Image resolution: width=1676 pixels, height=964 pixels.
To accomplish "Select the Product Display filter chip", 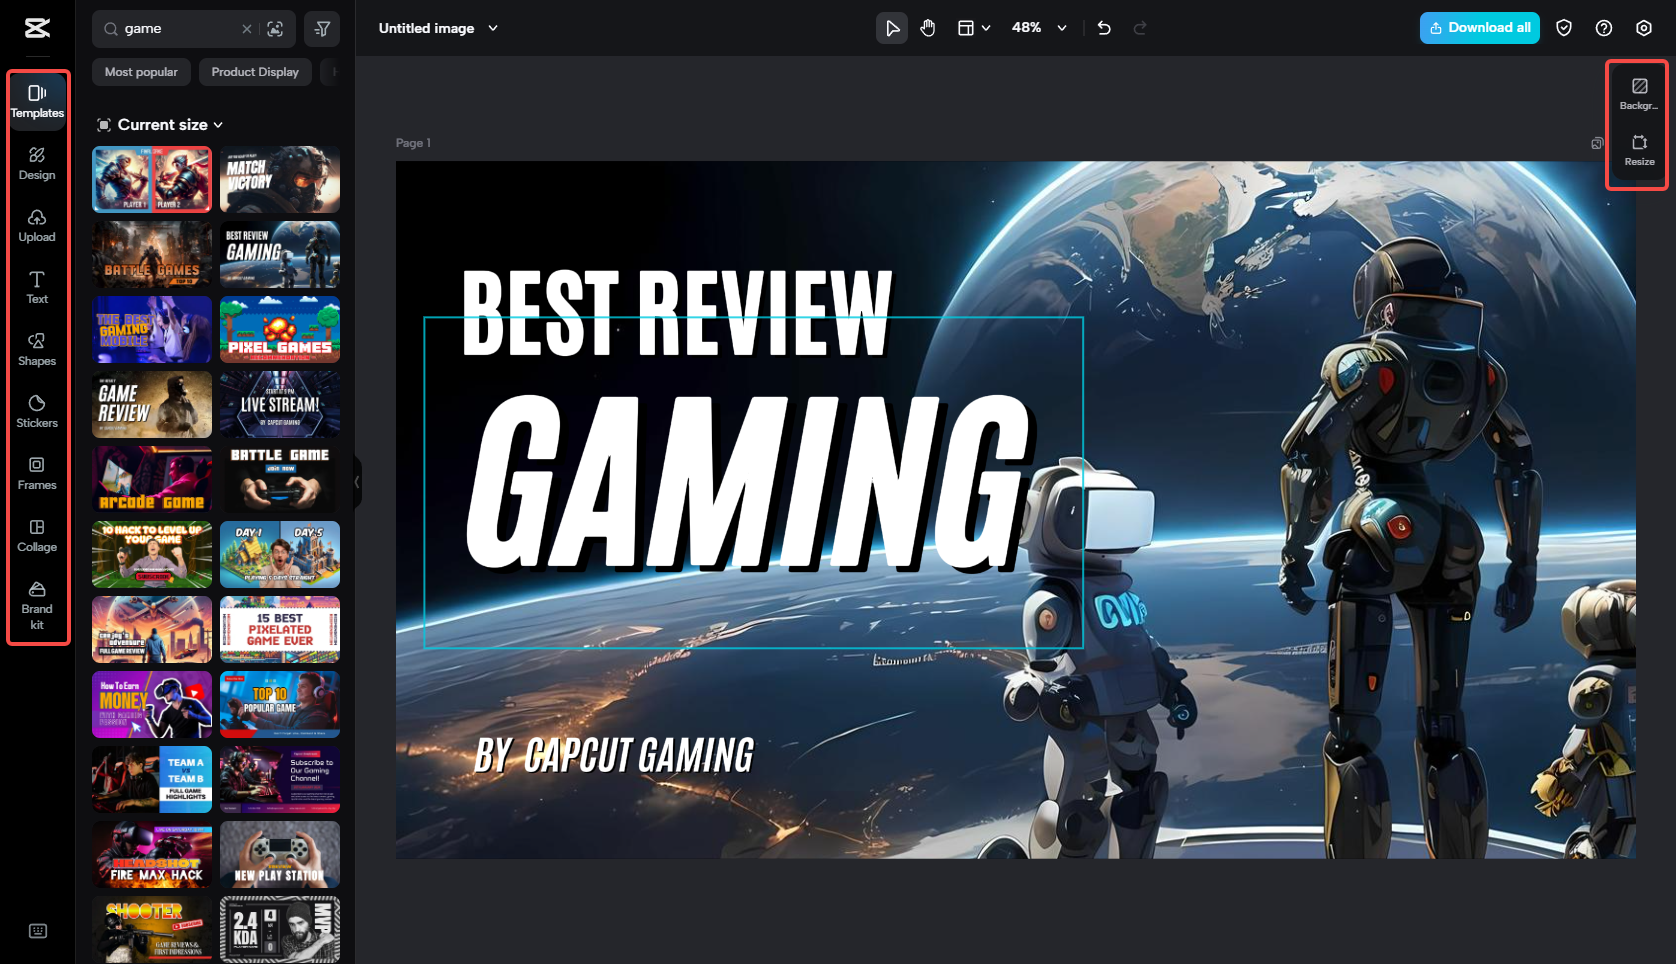I will pos(255,72).
